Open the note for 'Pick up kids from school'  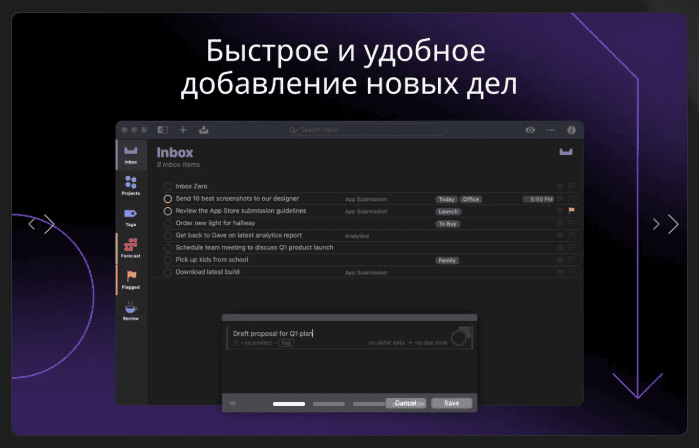560,259
